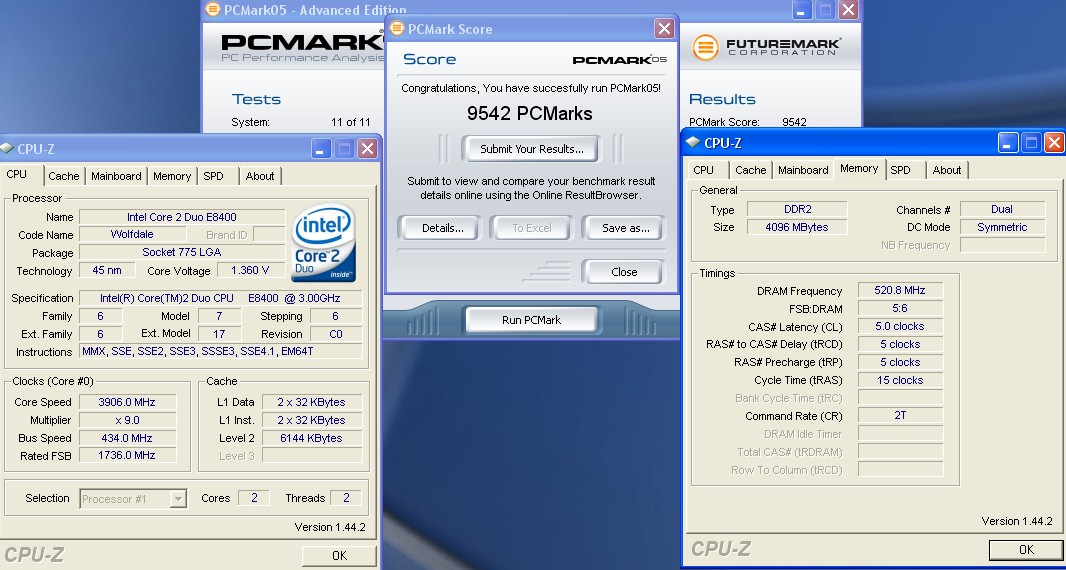Screen dimensions: 1066x570
Task: Select Memory tab in right CPU-Z
Action: tap(859, 168)
